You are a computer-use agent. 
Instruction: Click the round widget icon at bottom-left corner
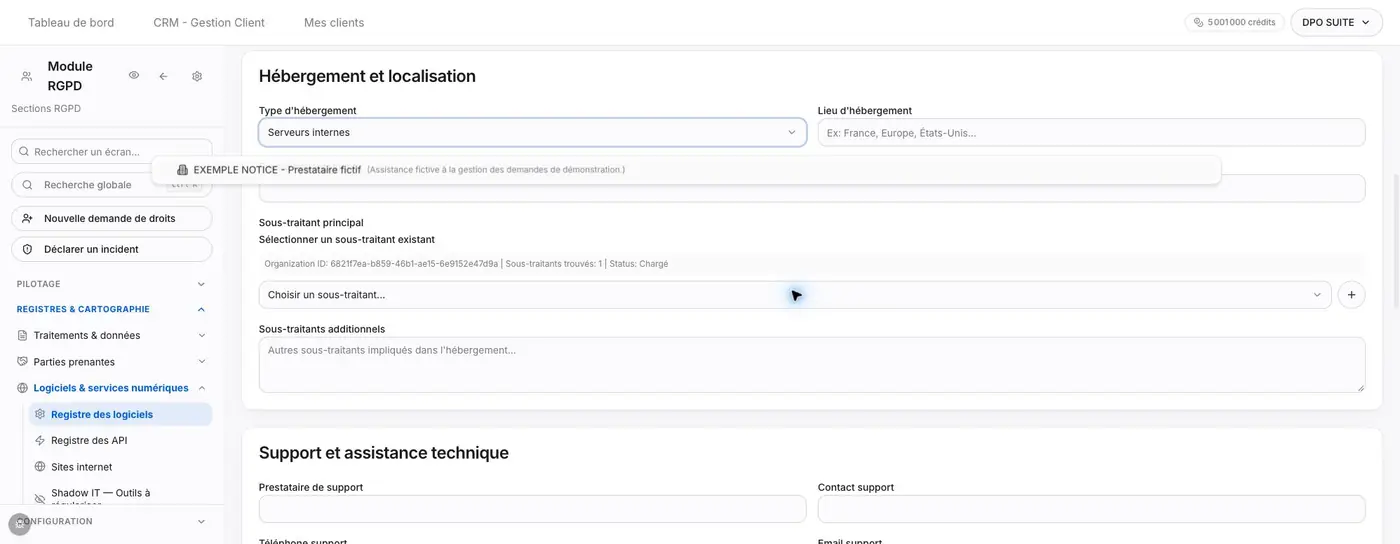[x=19, y=524]
